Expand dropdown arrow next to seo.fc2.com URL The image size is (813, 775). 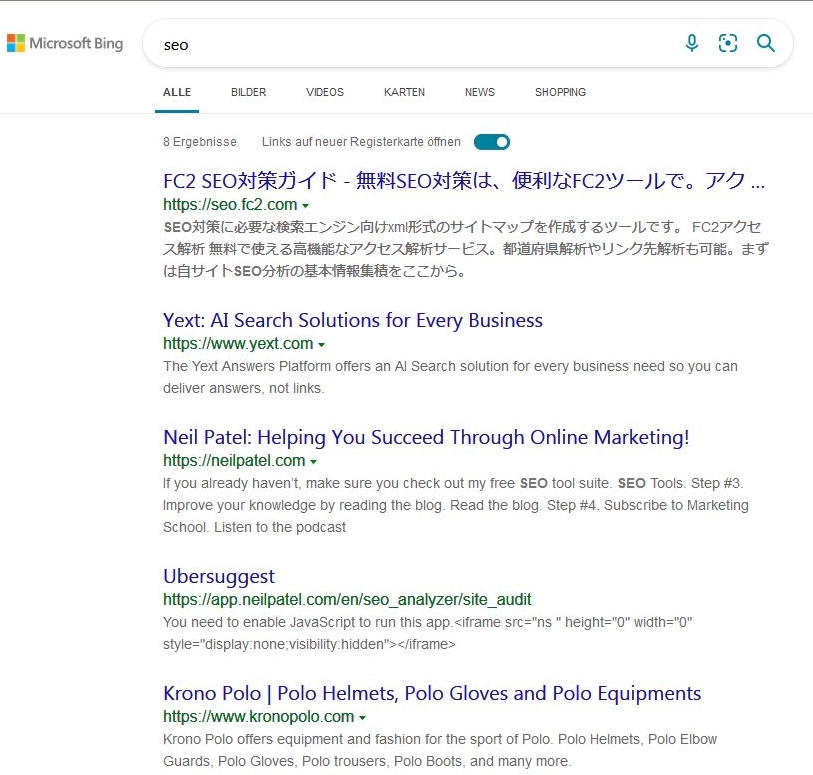coord(306,206)
